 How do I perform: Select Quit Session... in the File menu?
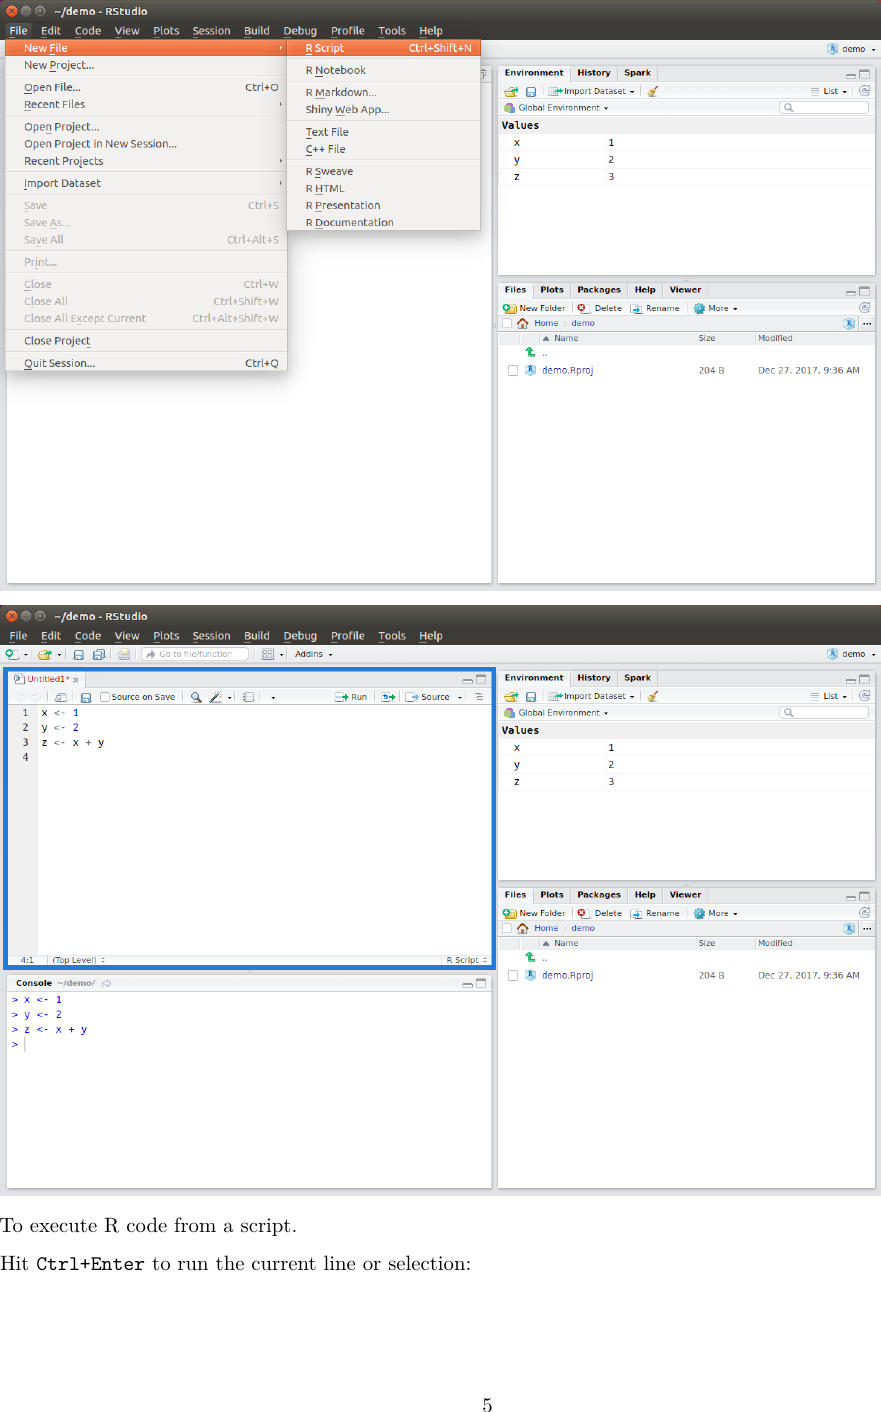[x=146, y=363]
